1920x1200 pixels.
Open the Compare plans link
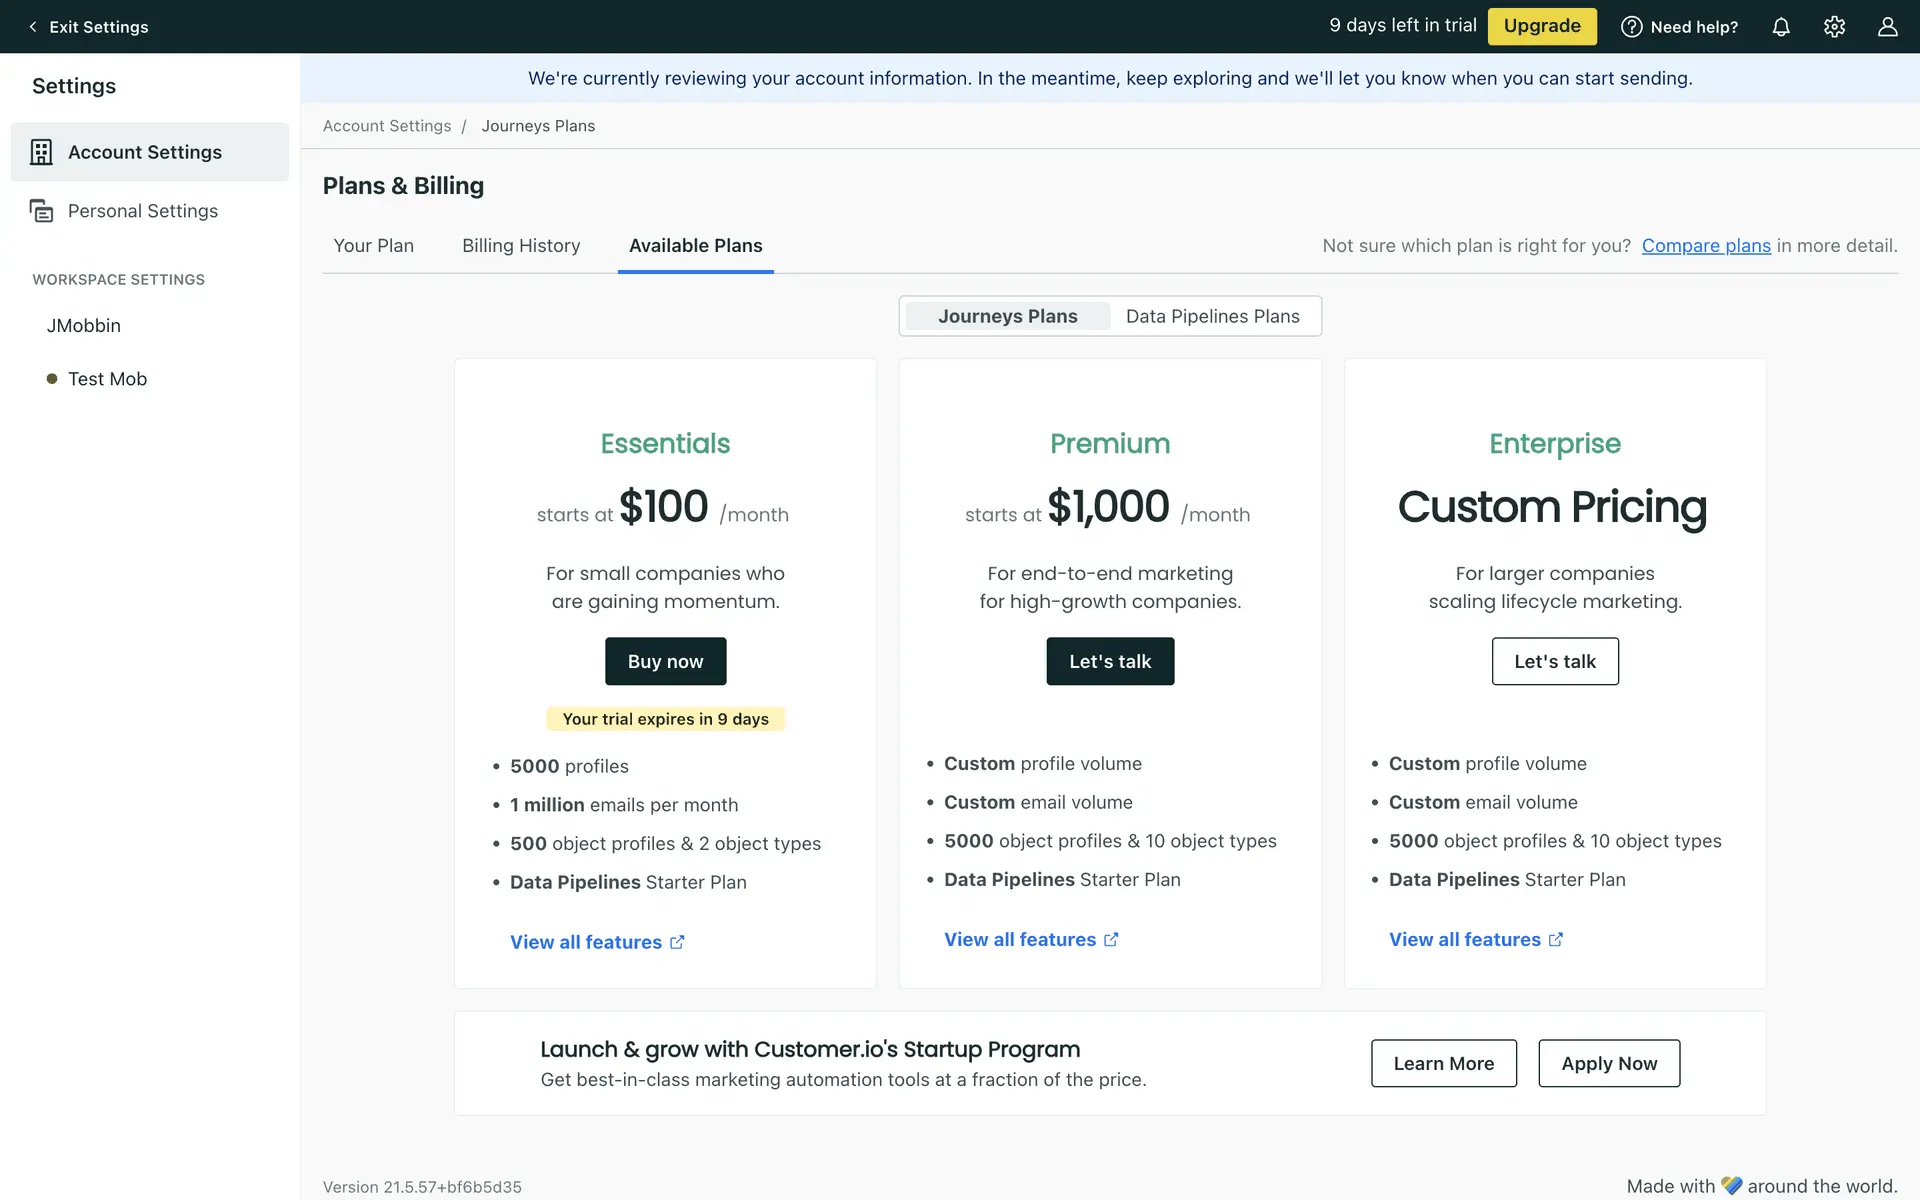click(1705, 246)
